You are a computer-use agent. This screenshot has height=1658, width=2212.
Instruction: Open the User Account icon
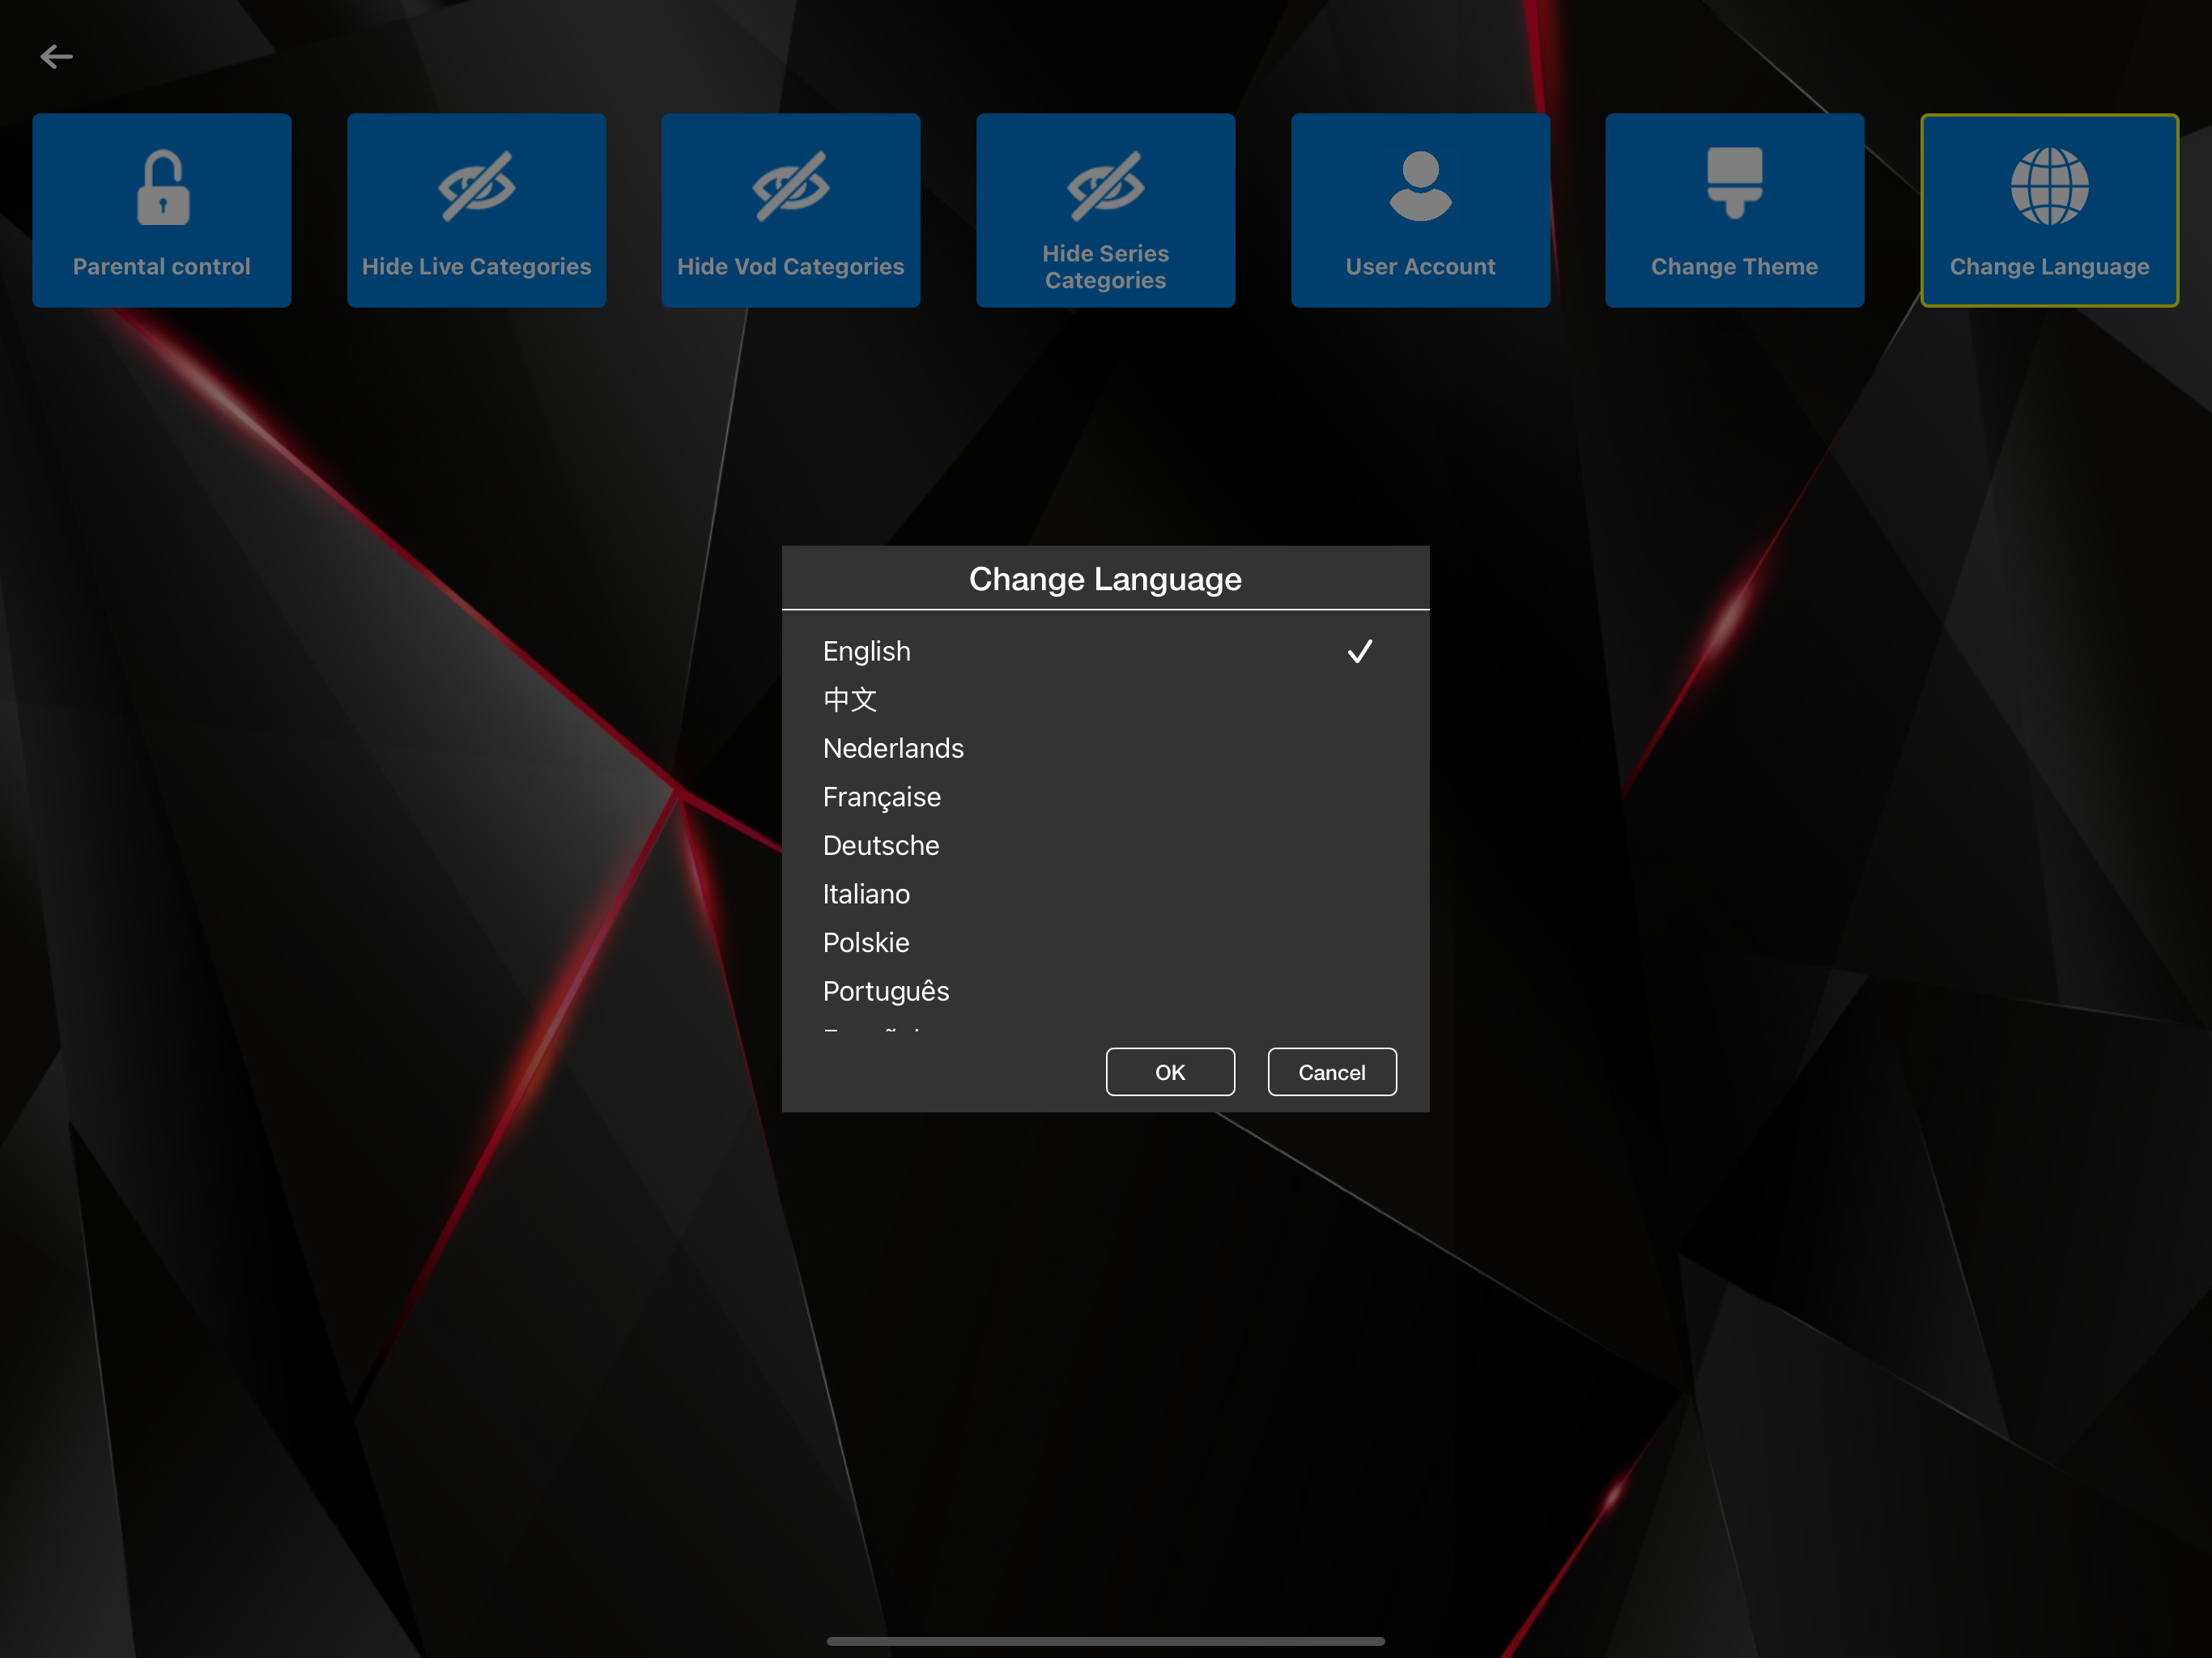[1419, 210]
